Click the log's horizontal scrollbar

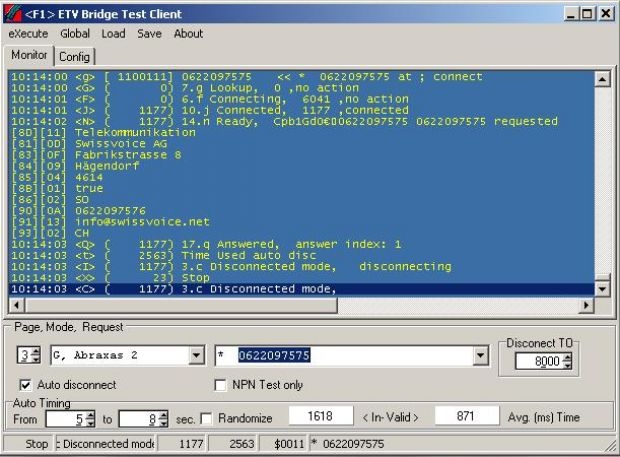[x=300, y=305]
